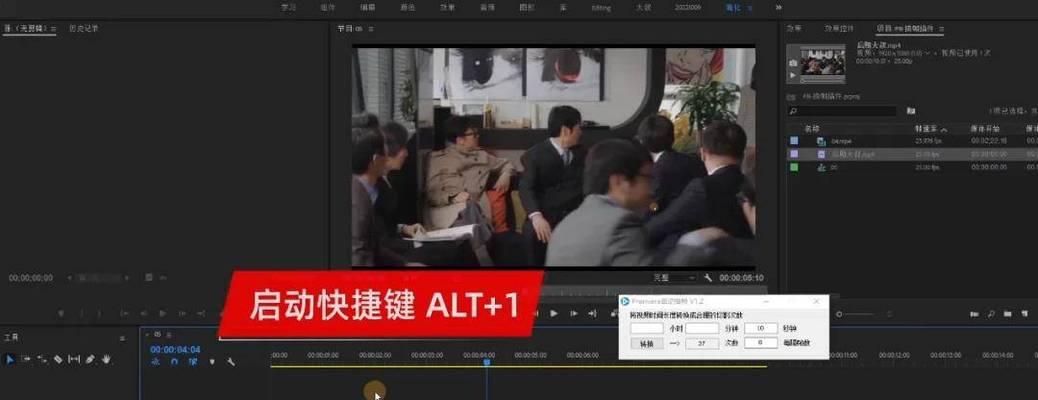This screenshot has width=1038, height=400.
Task: Switch to the 组件 workspace
Action: click(x=328, y=7)
